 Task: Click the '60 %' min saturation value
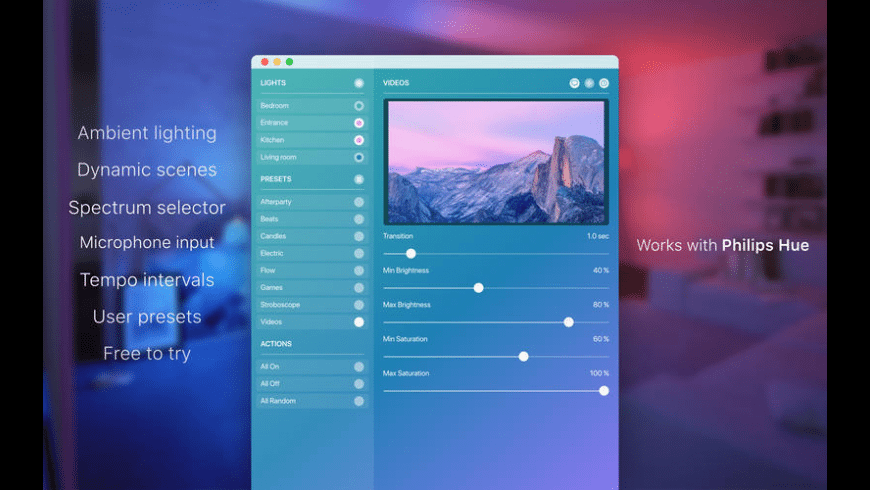pos(600,339)
